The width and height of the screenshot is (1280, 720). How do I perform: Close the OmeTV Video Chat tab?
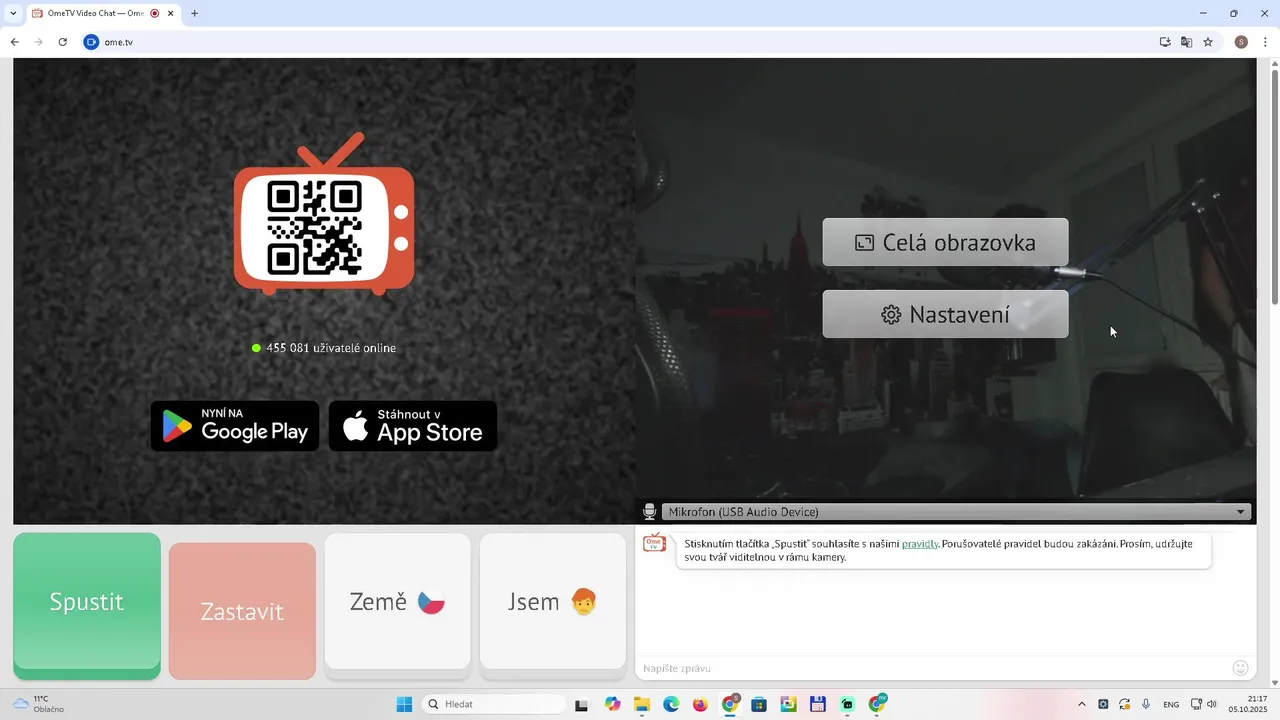point(171,14)
